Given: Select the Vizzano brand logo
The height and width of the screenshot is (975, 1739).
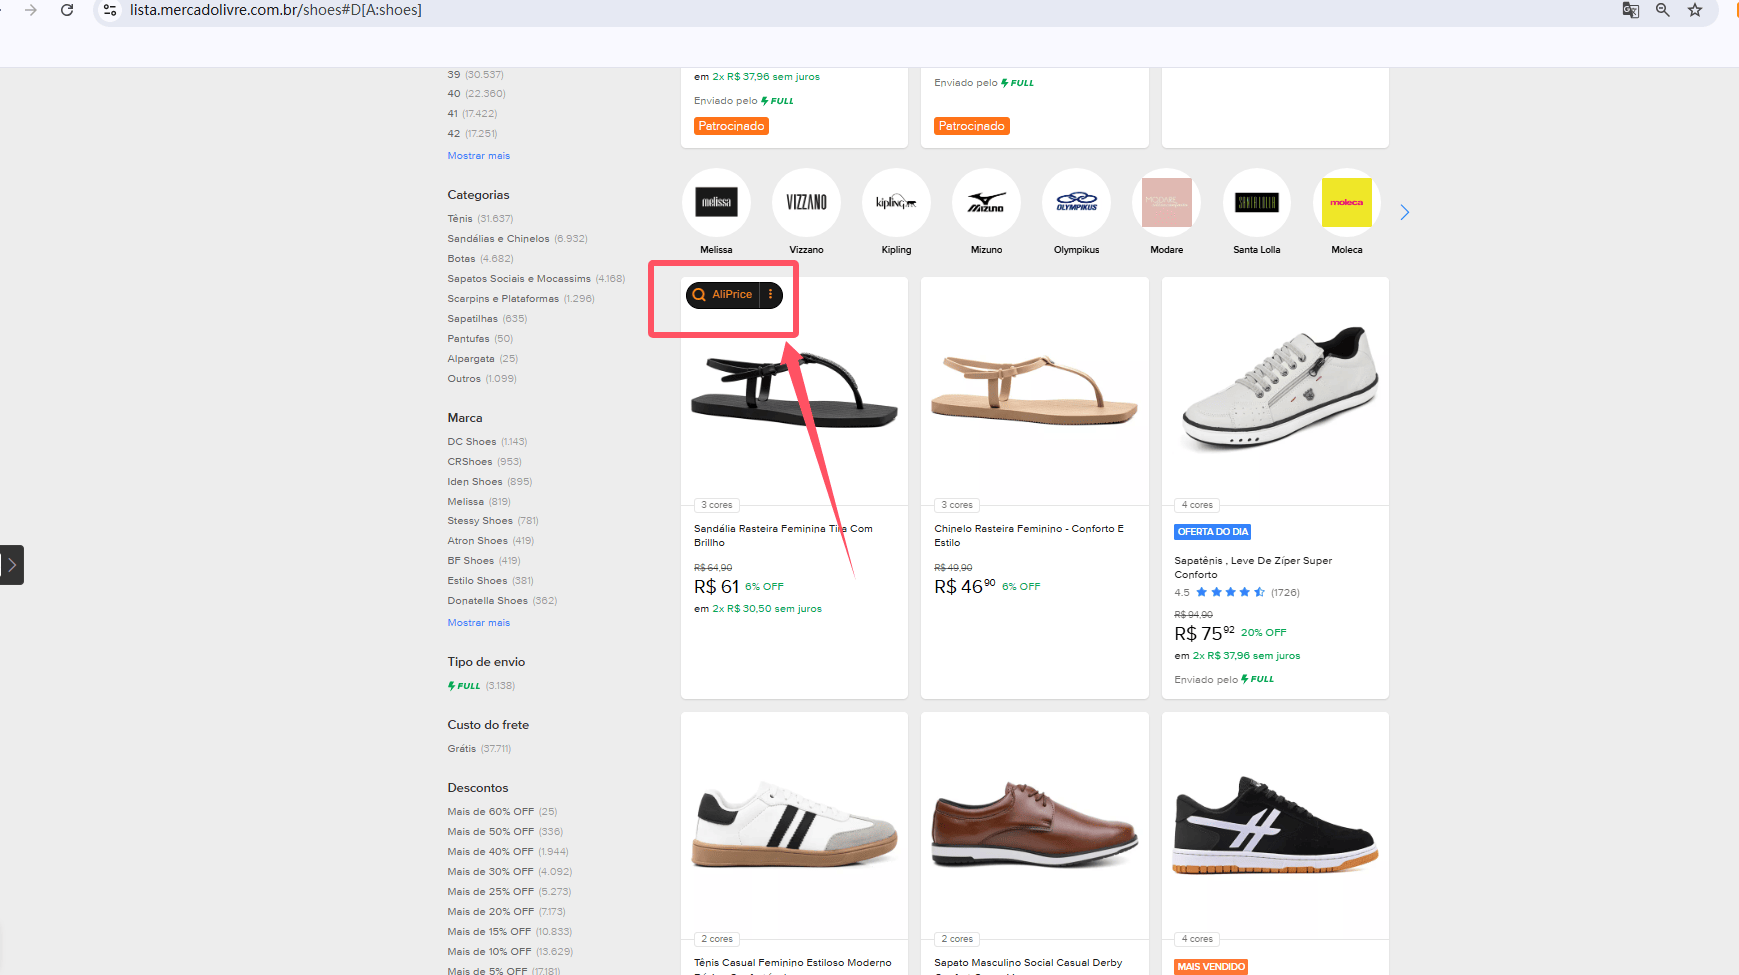Looking at the screenshot, I should coord(806,202).
